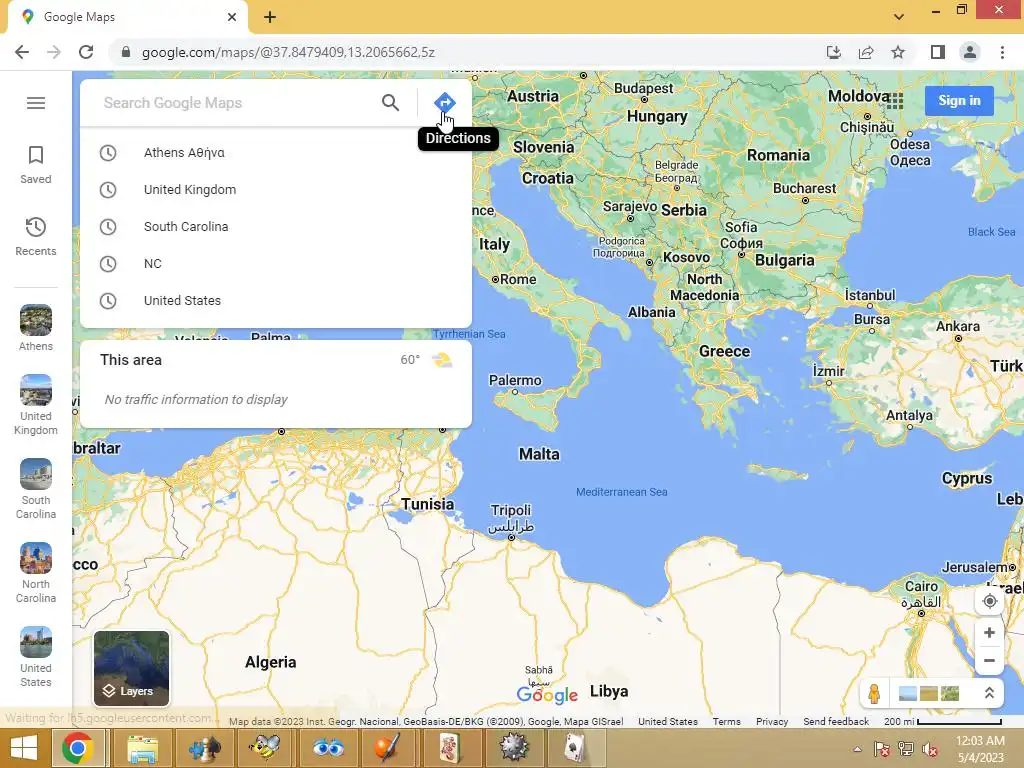
Task: Show your current location
Action: (x=989, y=601)
